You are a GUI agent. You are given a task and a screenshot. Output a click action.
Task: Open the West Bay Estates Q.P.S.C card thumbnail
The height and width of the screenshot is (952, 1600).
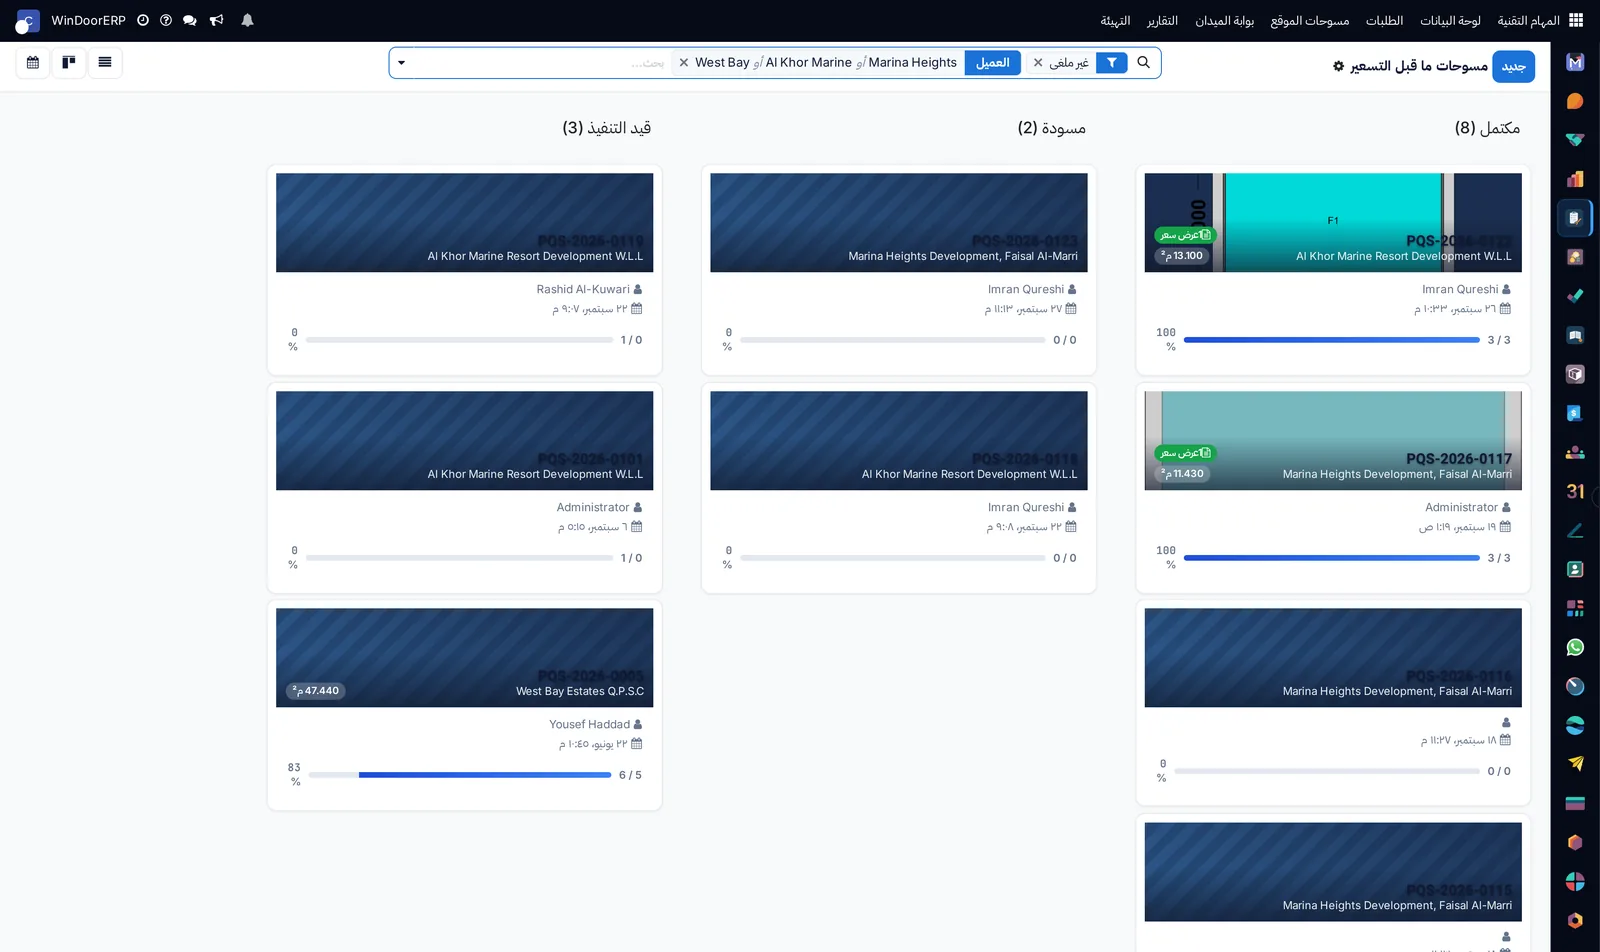pyautogui.click(x=464, y=658)
